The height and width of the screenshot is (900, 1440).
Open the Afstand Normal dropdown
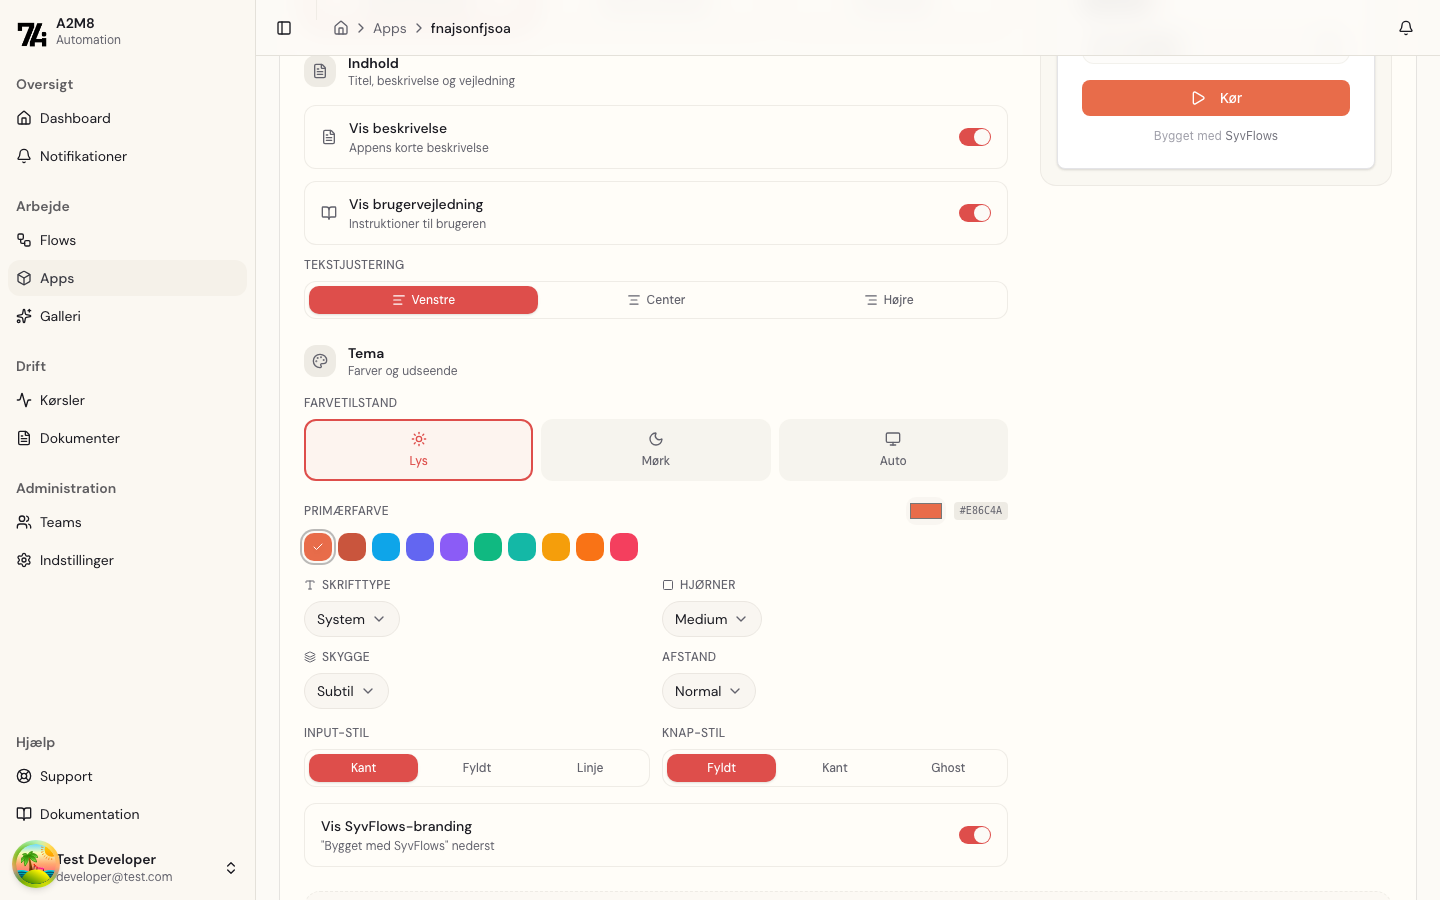click(708, 691)
